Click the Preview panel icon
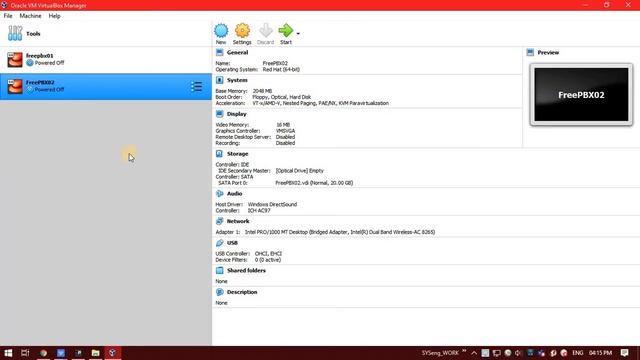Viewport: 640px width, 360px height. tap(530, 52)
